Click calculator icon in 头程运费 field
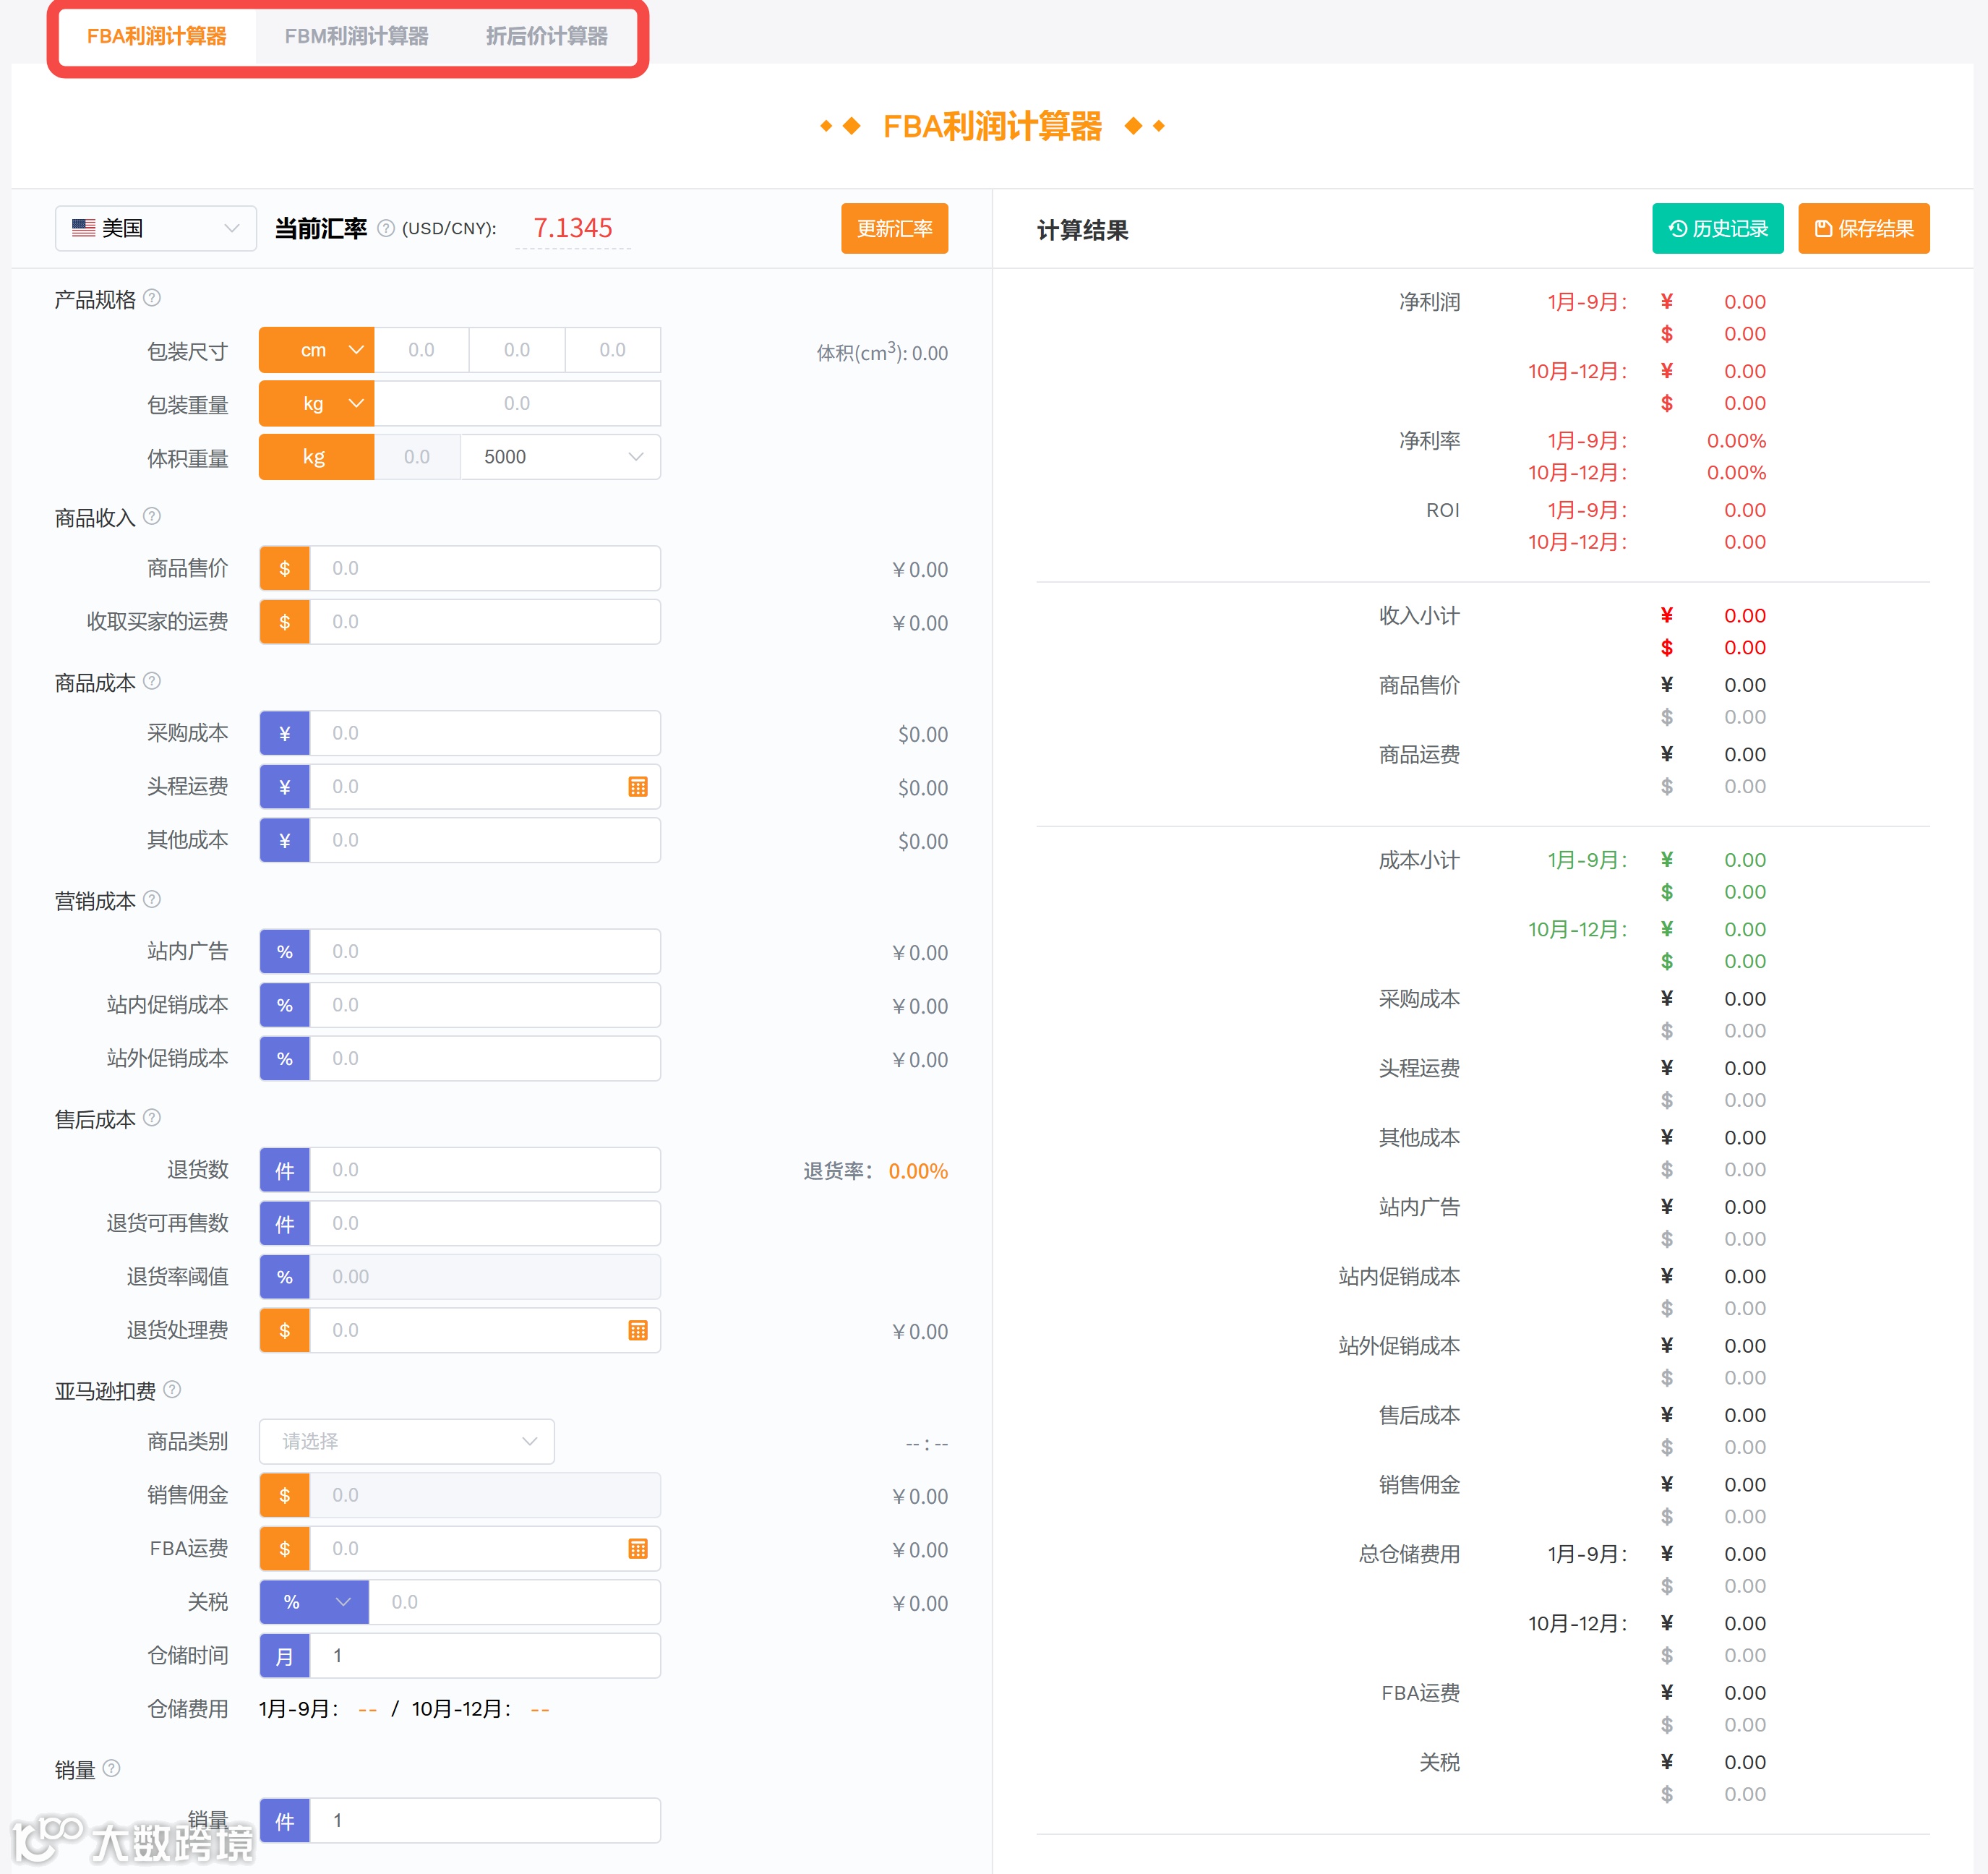This screenshot has height=1874, width=1988. tap(637, 787)
